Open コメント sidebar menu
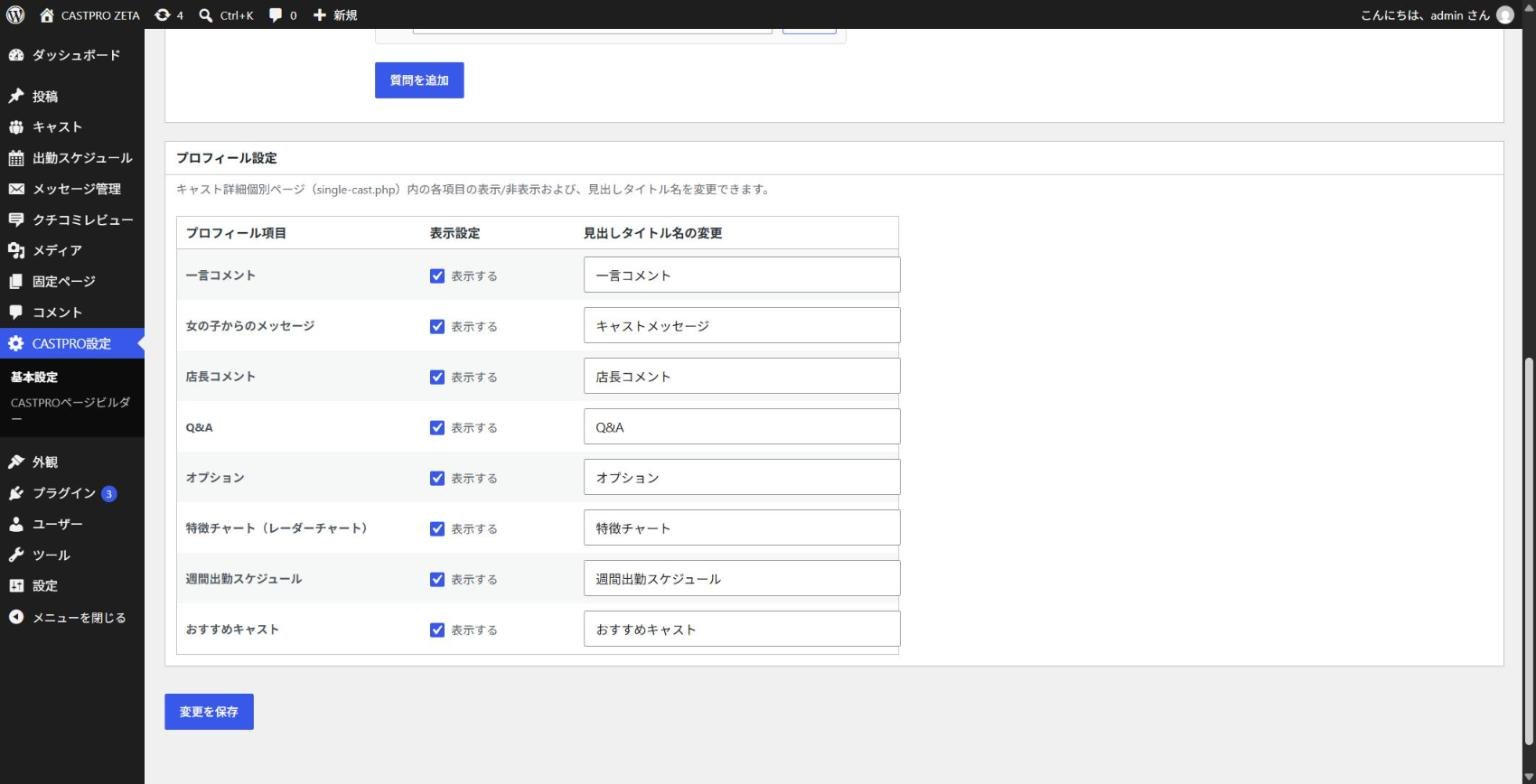The image size is (1536, 784). [x=72, y=312]
